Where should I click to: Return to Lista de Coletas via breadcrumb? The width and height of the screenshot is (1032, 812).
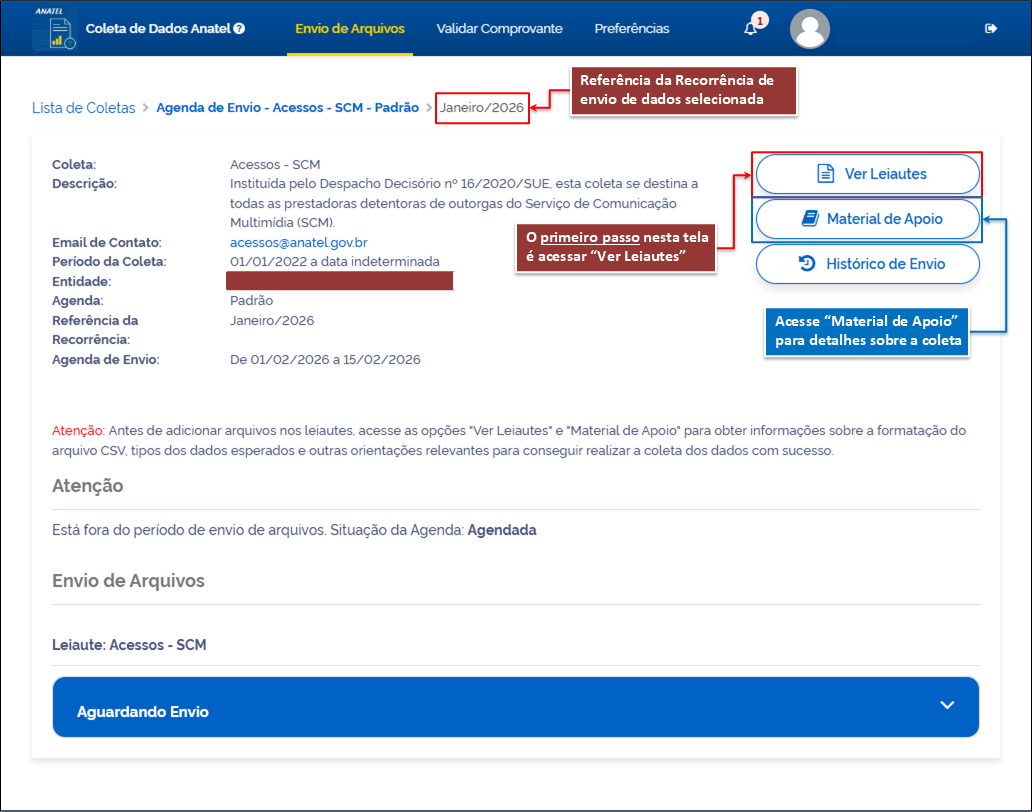click(83, 108)
